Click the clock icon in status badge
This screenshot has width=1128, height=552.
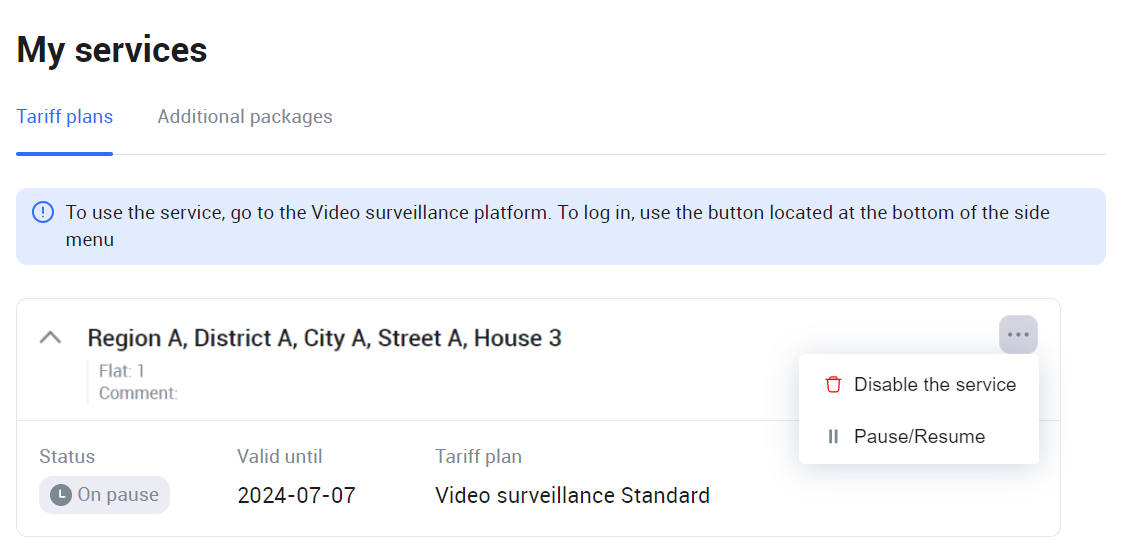61,495
